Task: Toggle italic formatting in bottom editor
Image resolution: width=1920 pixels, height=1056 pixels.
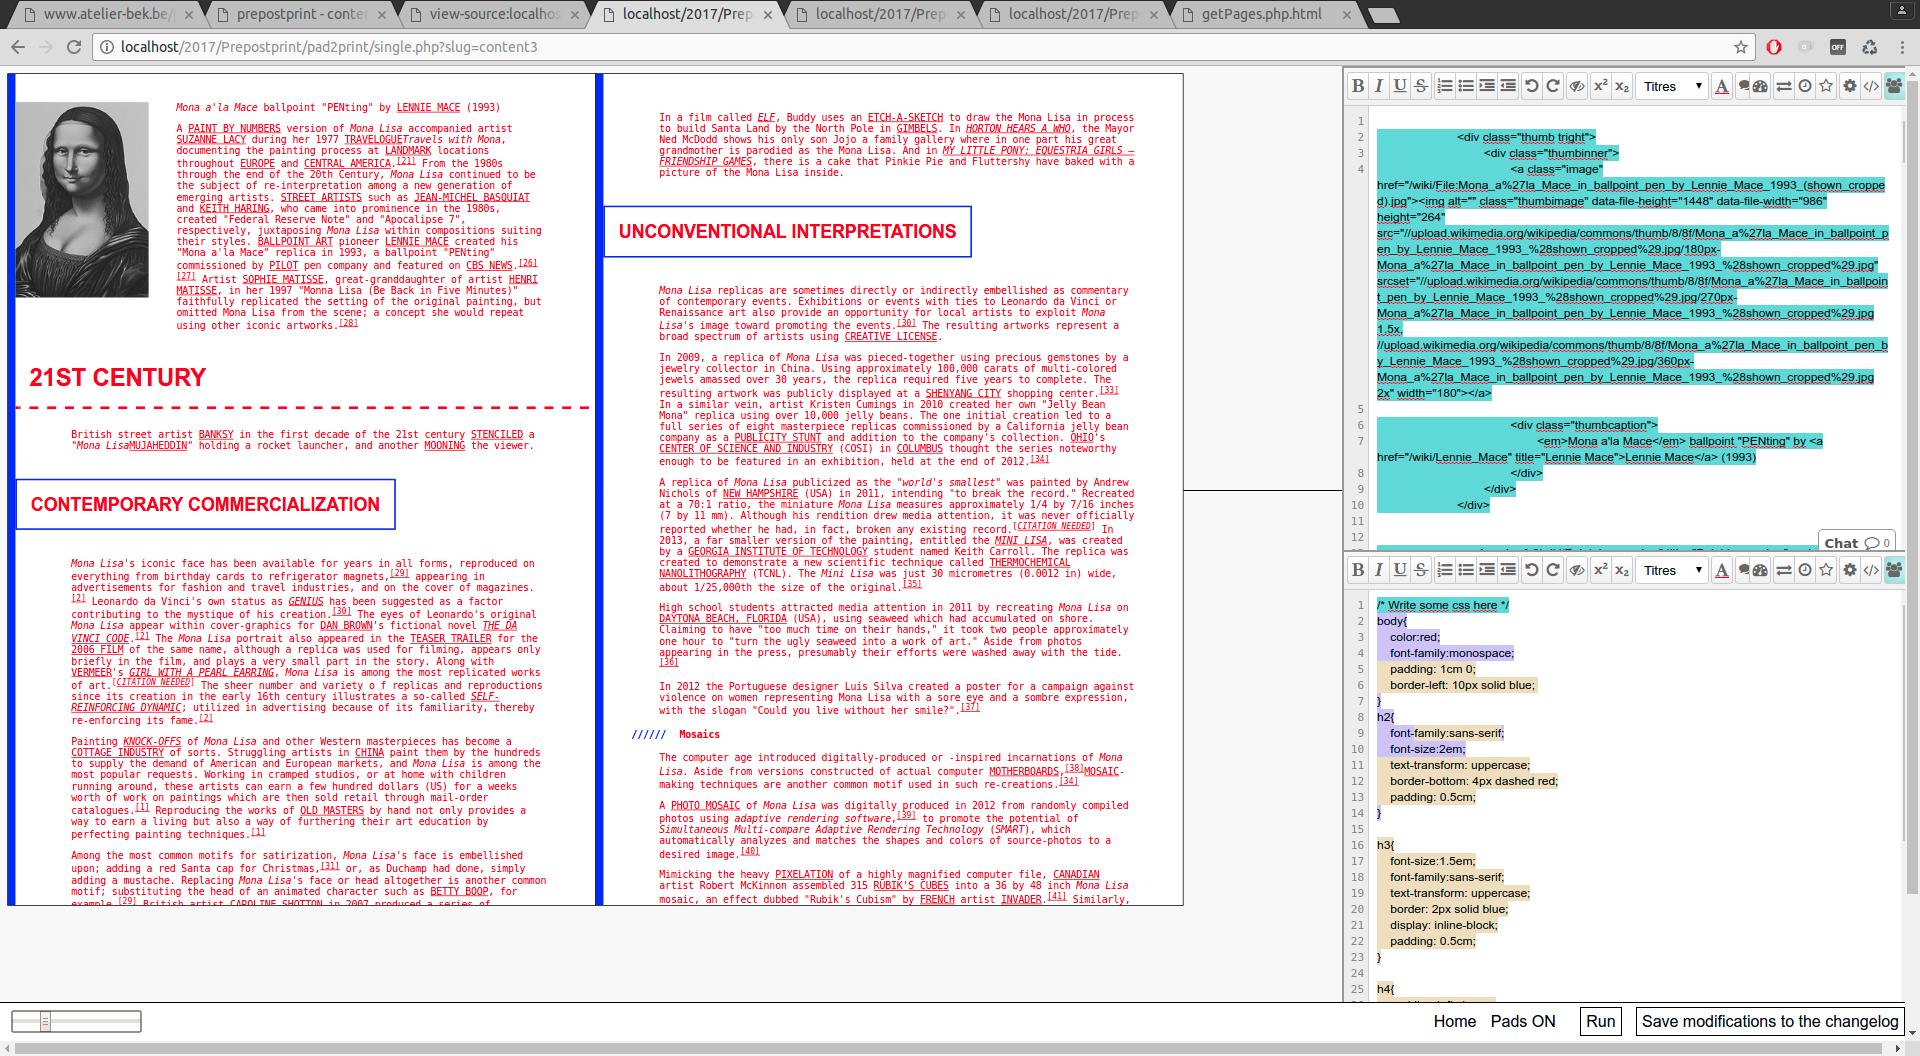Action: pos(1378,570)
